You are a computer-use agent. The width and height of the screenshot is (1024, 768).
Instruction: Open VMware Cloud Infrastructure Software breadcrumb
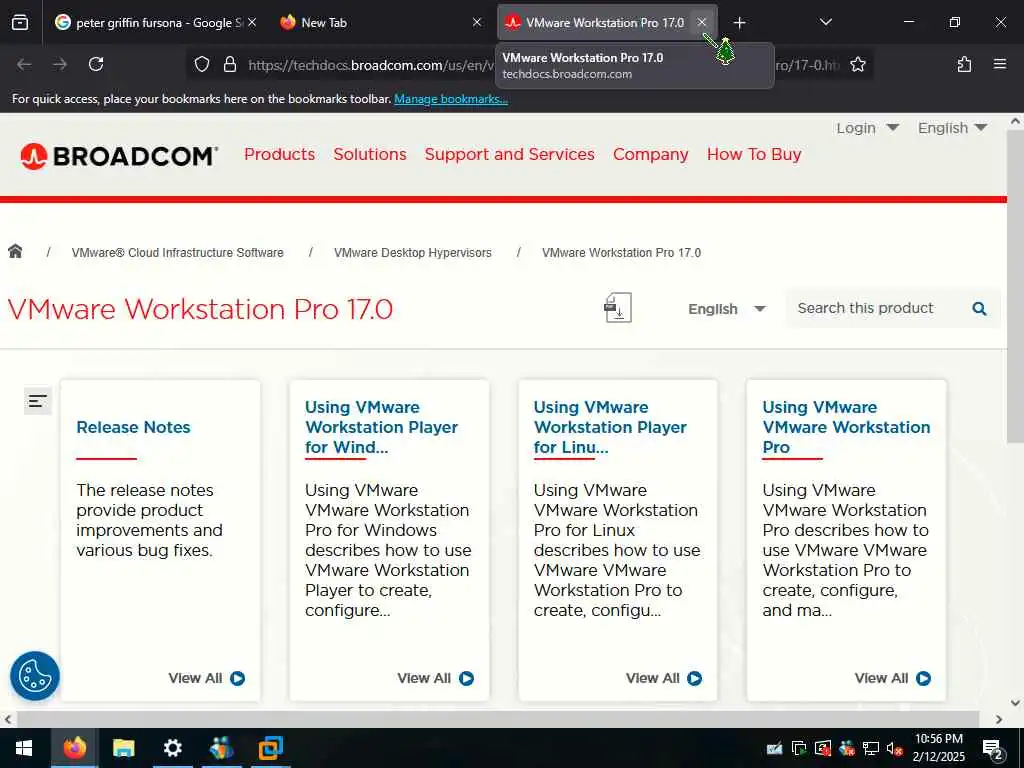[x=178, y=253]
